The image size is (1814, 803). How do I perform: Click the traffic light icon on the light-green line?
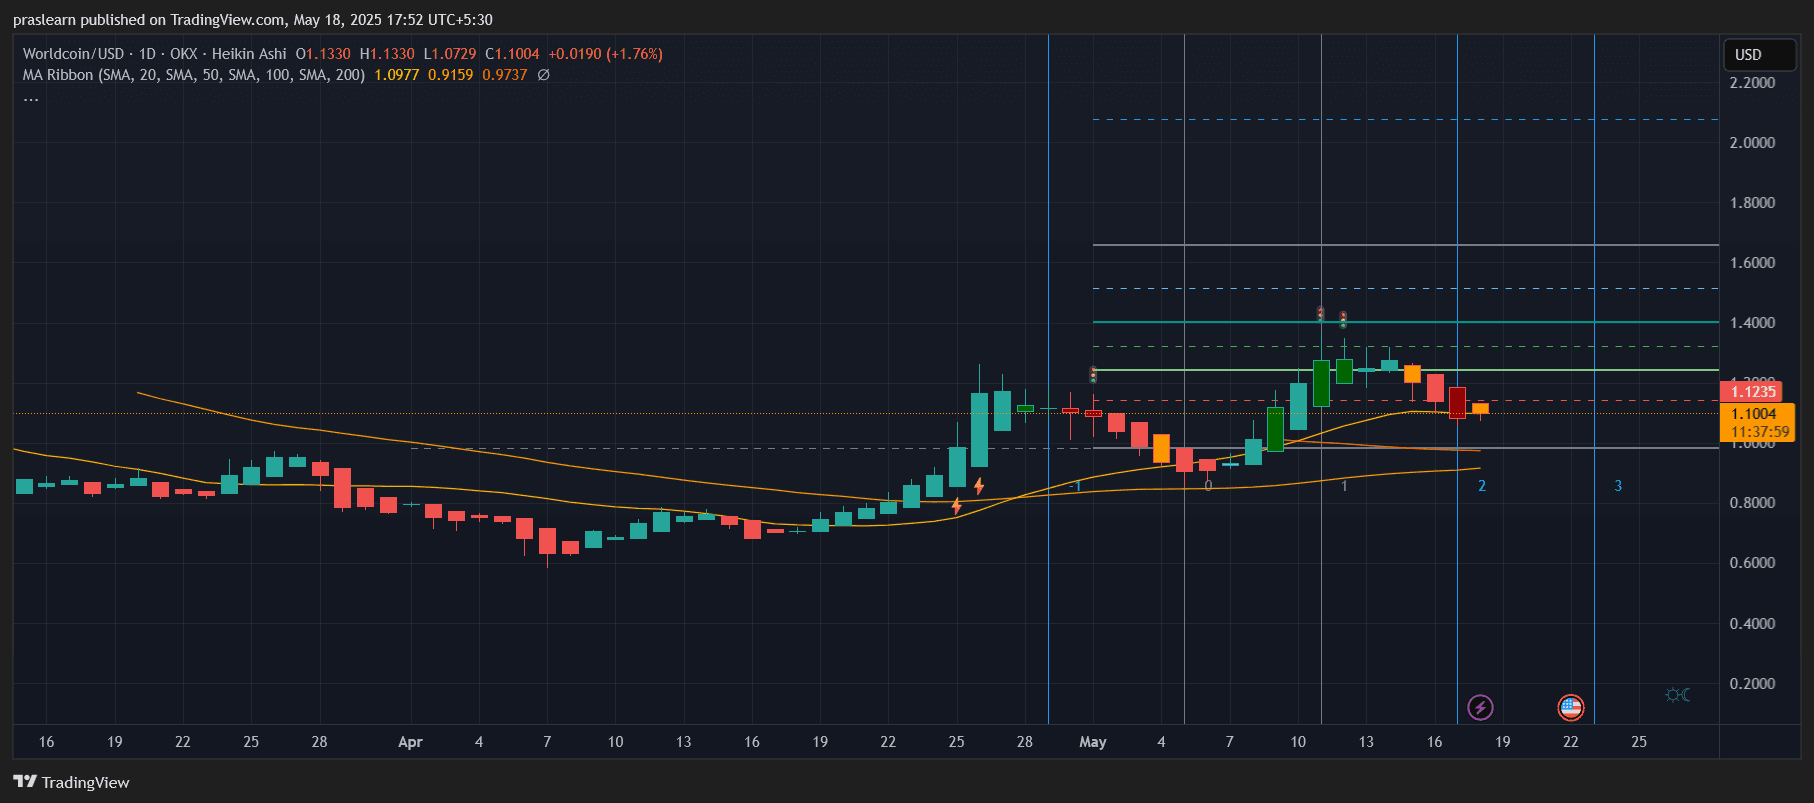point(1093,374)
